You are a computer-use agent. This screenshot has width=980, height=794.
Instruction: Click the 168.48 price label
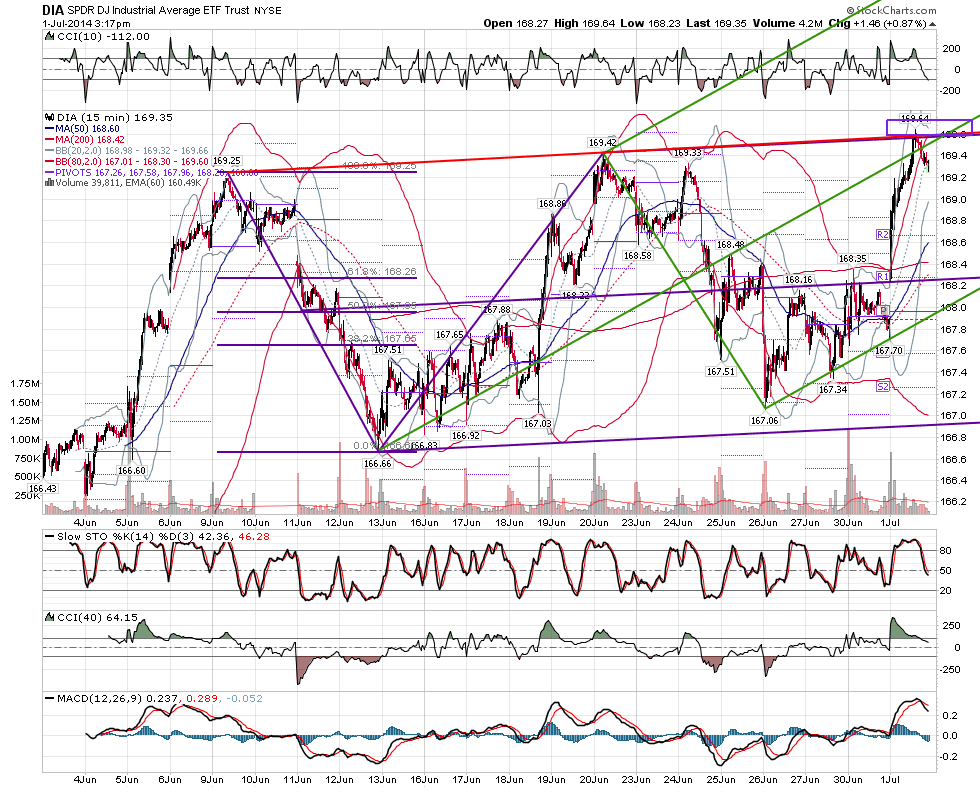[730, 244]
